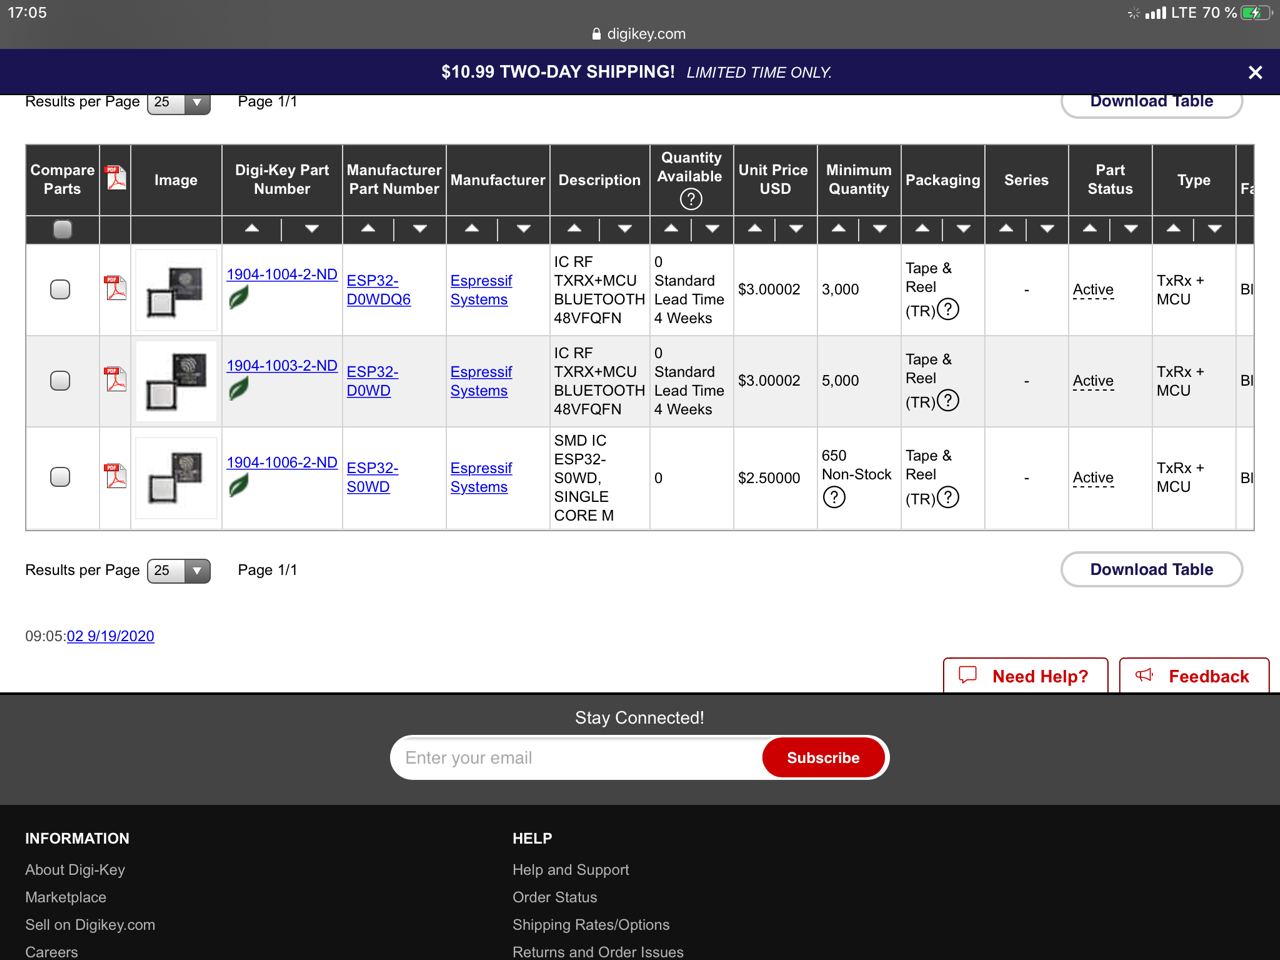Sort Series column descending

(1047, 229)
